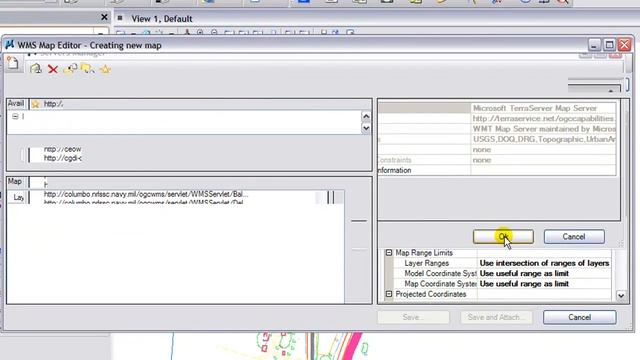Click the Save... button
This screenshot has width=640, height=360.
pyautogui.click(x=413, y=317)
